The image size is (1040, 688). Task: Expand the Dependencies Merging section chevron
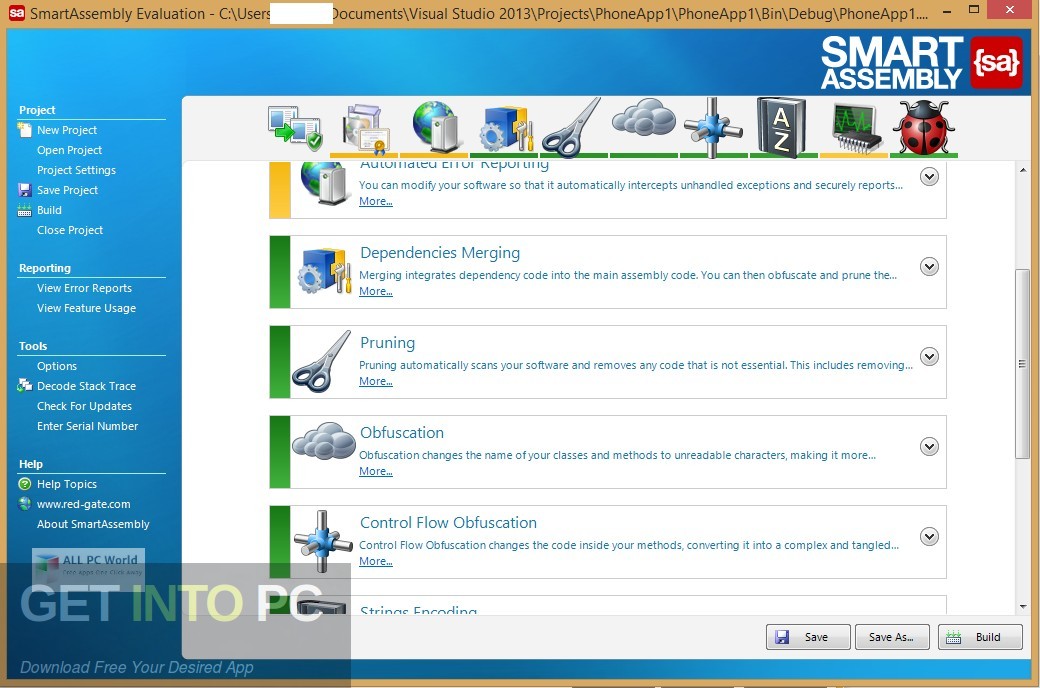[x=929, y=266]
